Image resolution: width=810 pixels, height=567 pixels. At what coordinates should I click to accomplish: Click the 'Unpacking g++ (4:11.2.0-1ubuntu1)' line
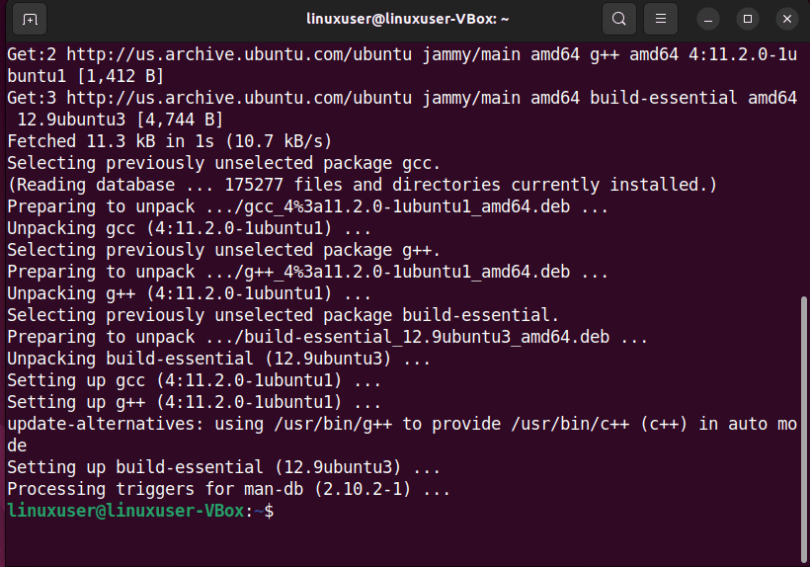[x=189, y=293]
